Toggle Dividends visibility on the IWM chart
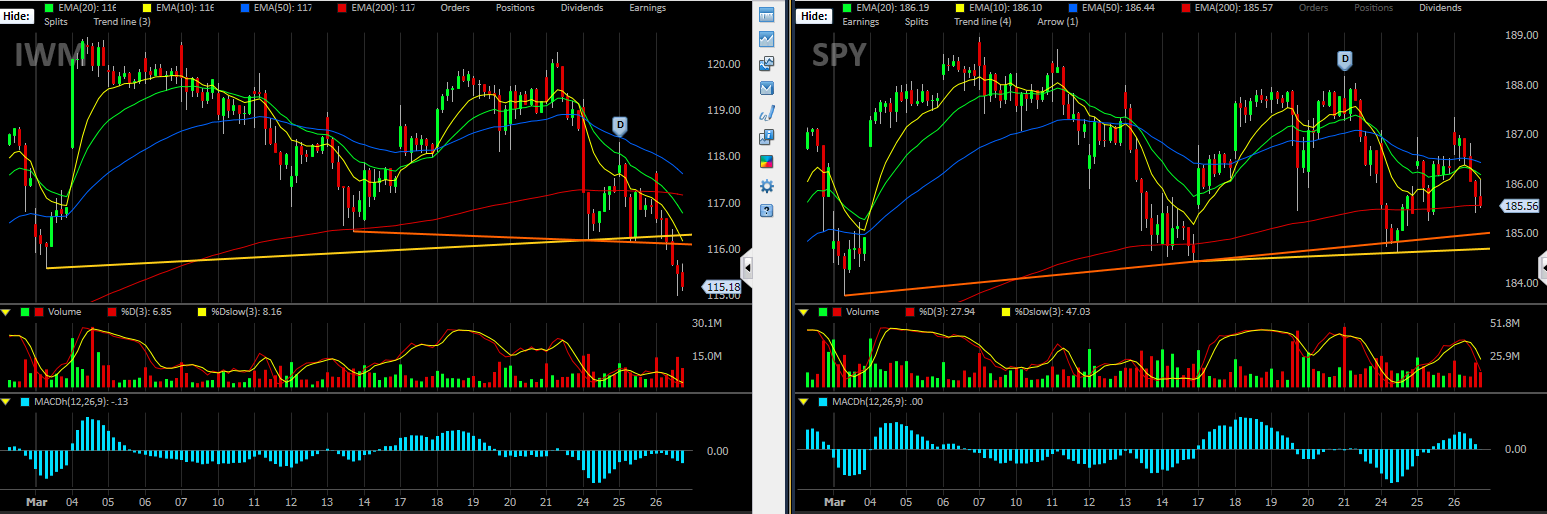 (580, 8)
